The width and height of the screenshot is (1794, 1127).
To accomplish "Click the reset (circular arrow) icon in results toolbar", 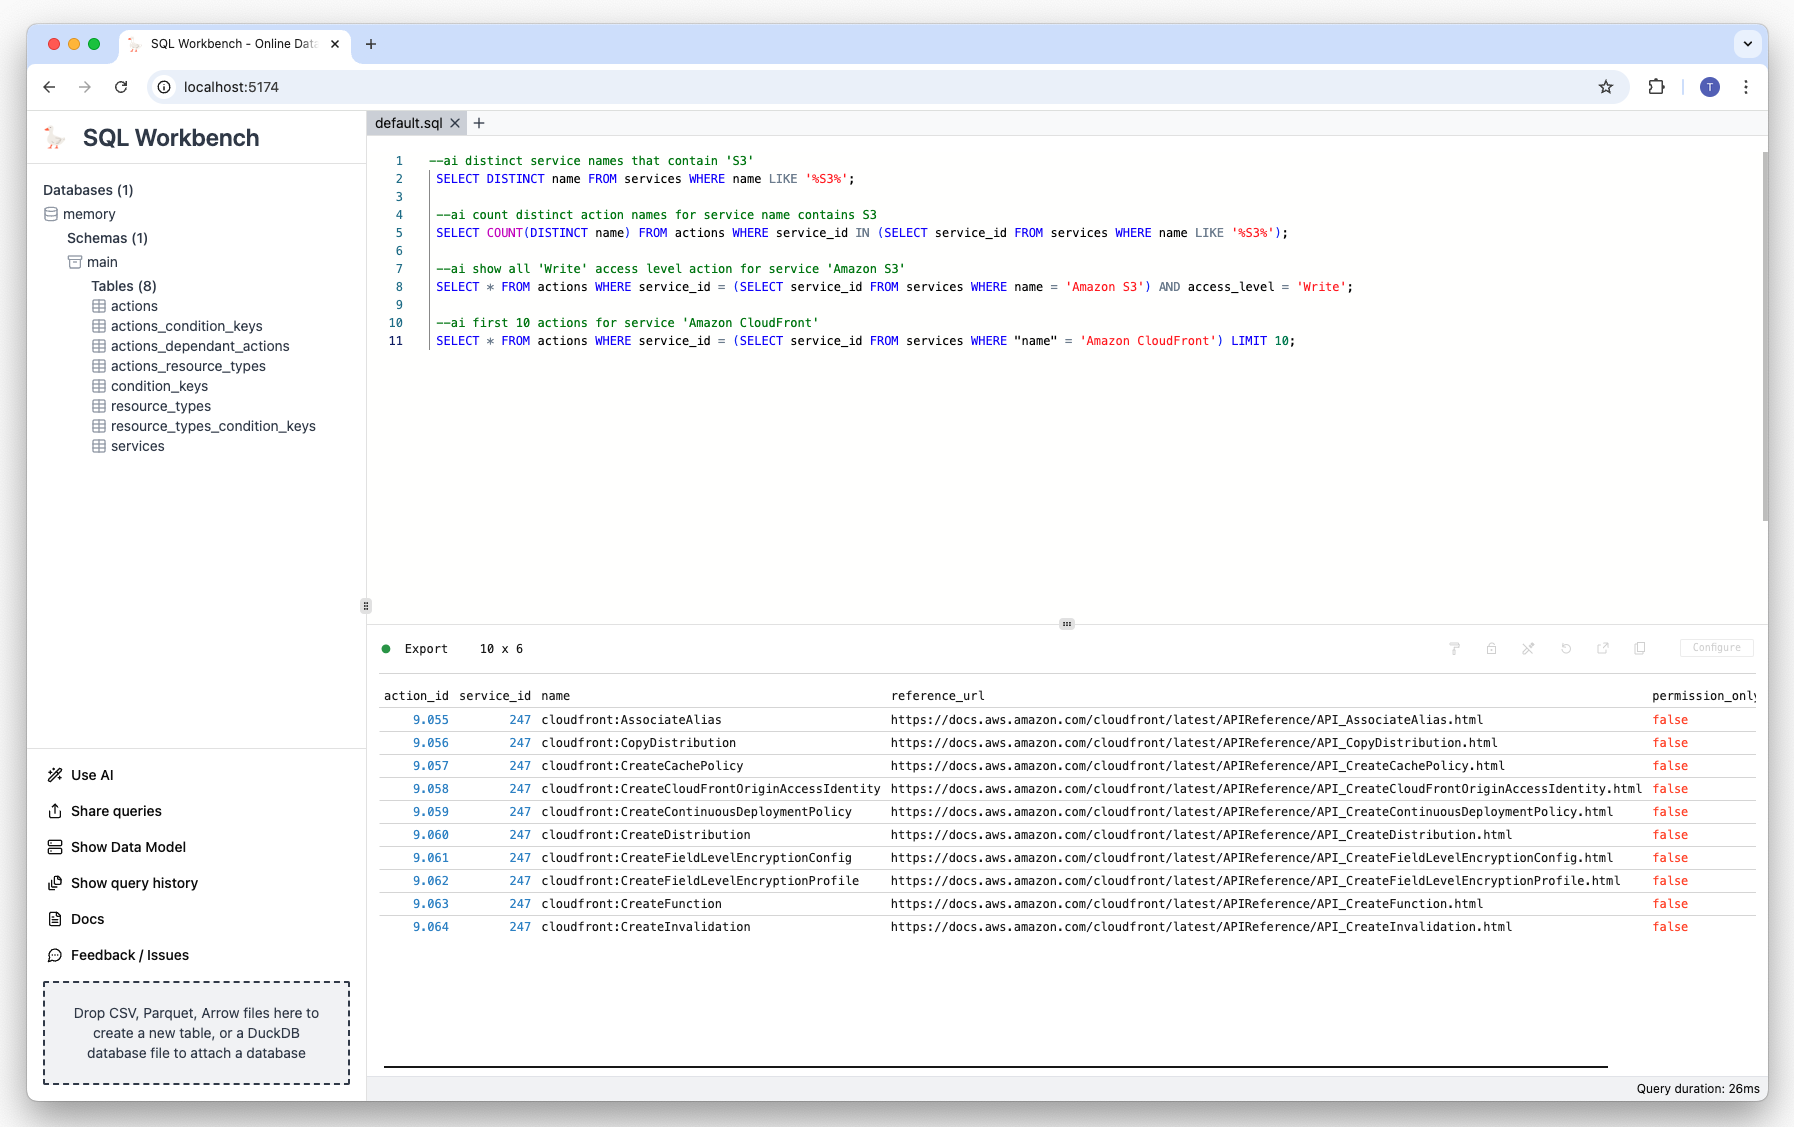I will point(1566,649).
